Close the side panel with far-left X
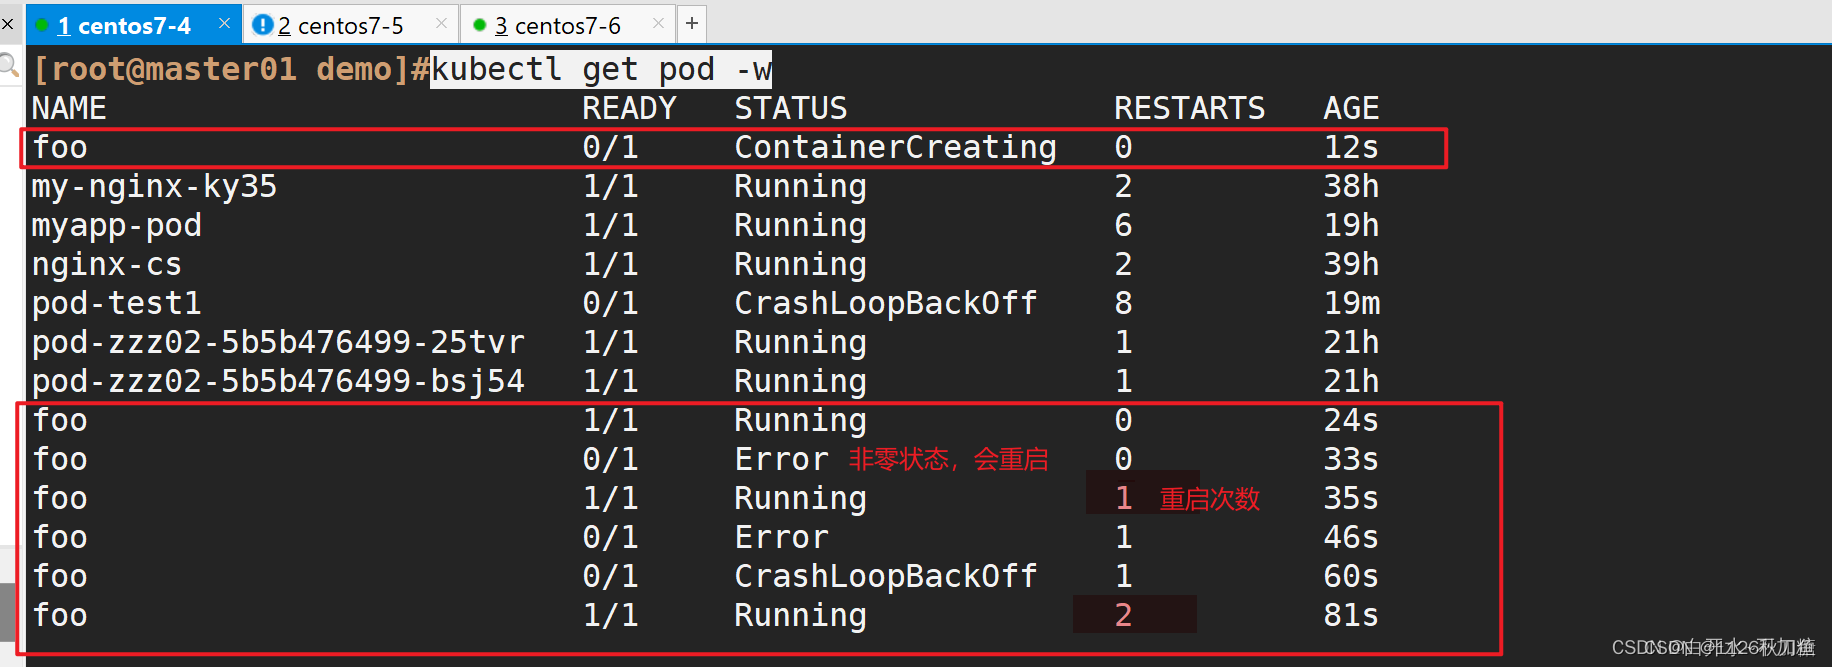Screen dimensions: 1832x667 click(x=7, y=23)
